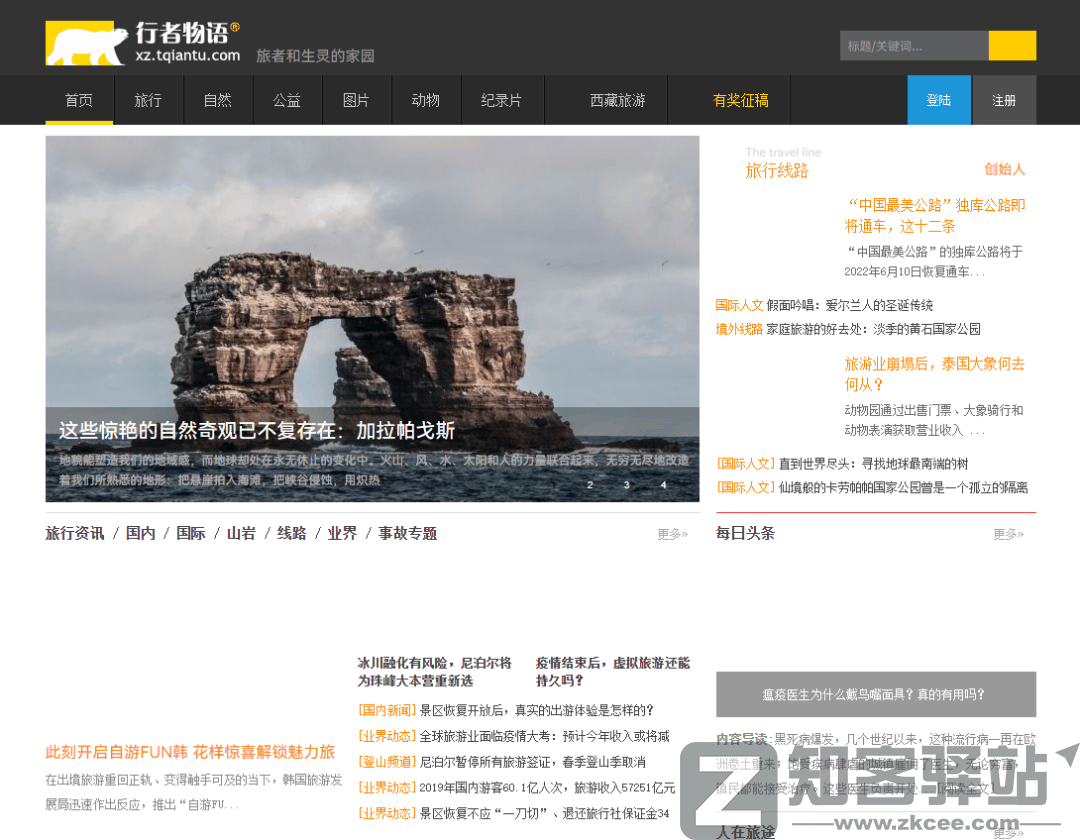Open the featured headline about 加拉帕戈斯
Image resolution: width=1080 pixels, height=840 pixels.
(257, 430)
